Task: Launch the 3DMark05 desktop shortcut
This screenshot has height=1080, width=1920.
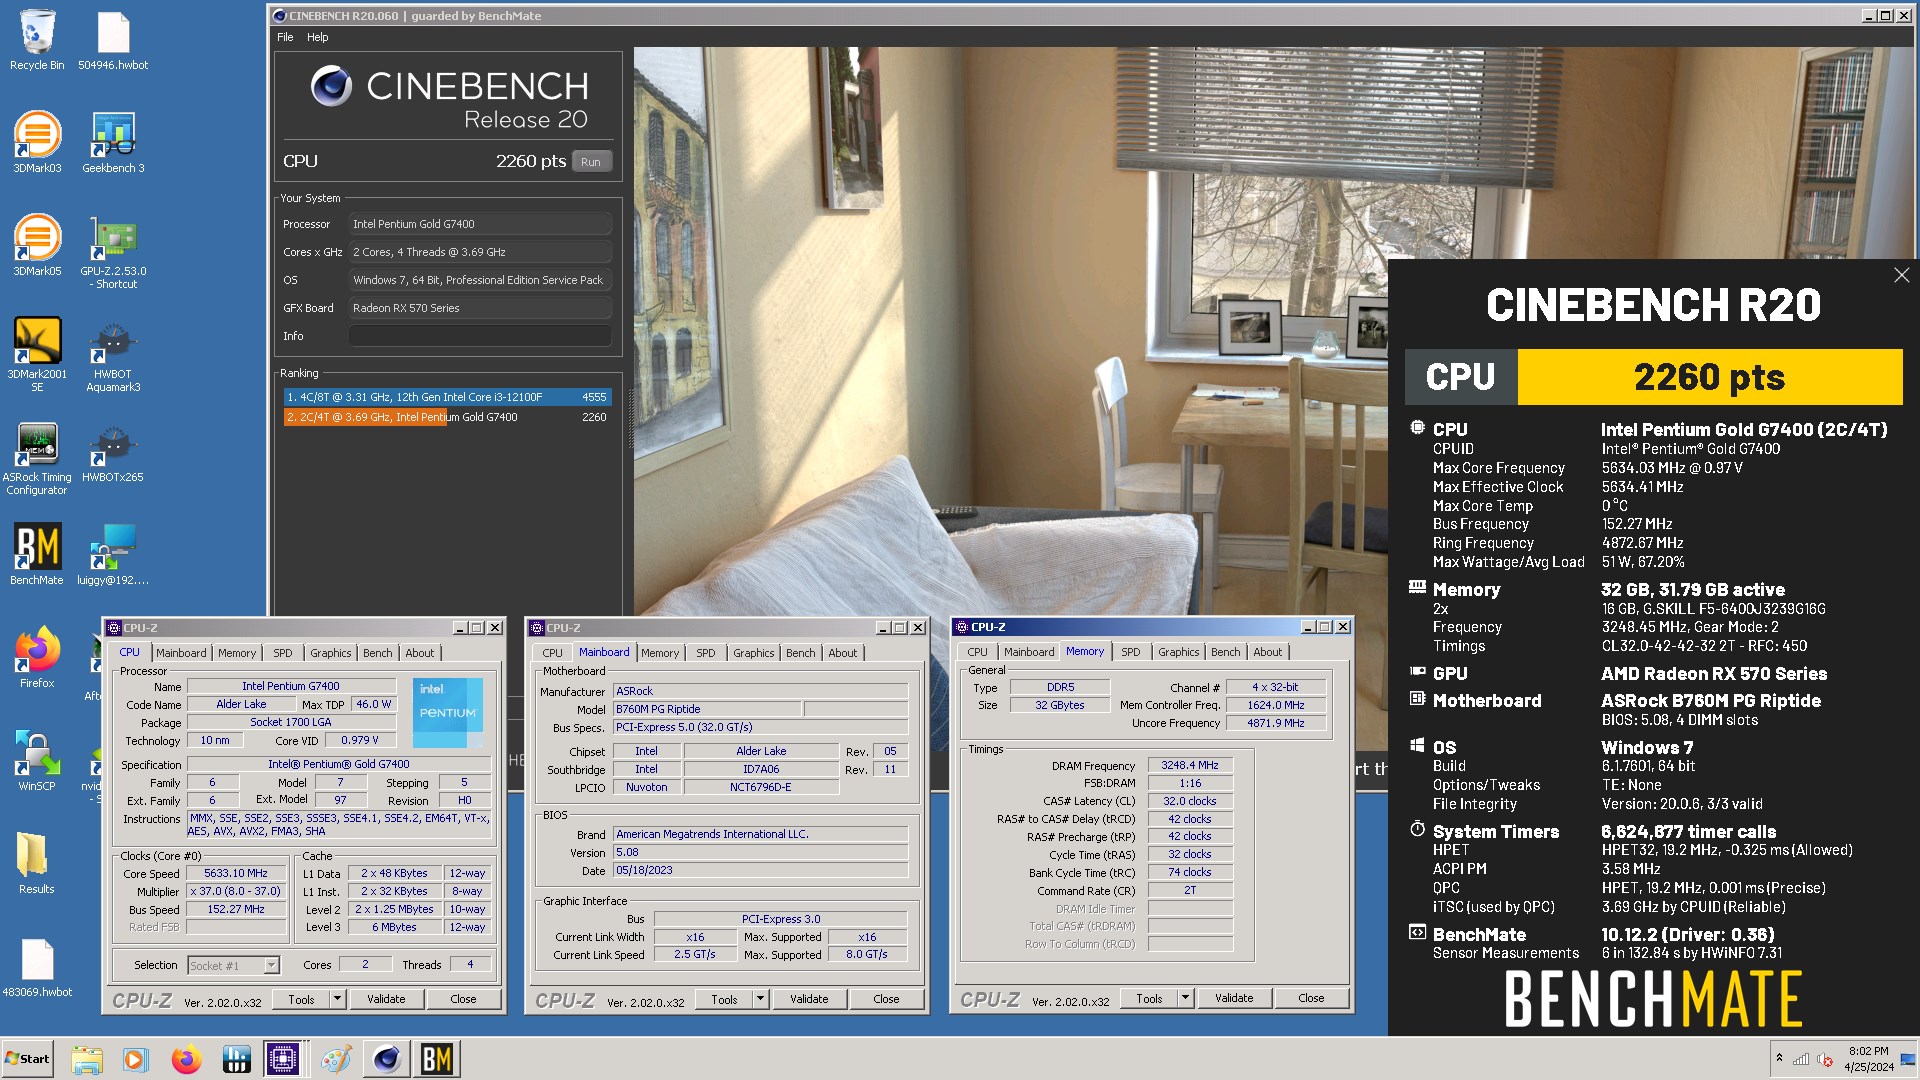Action: click(37, 245)
